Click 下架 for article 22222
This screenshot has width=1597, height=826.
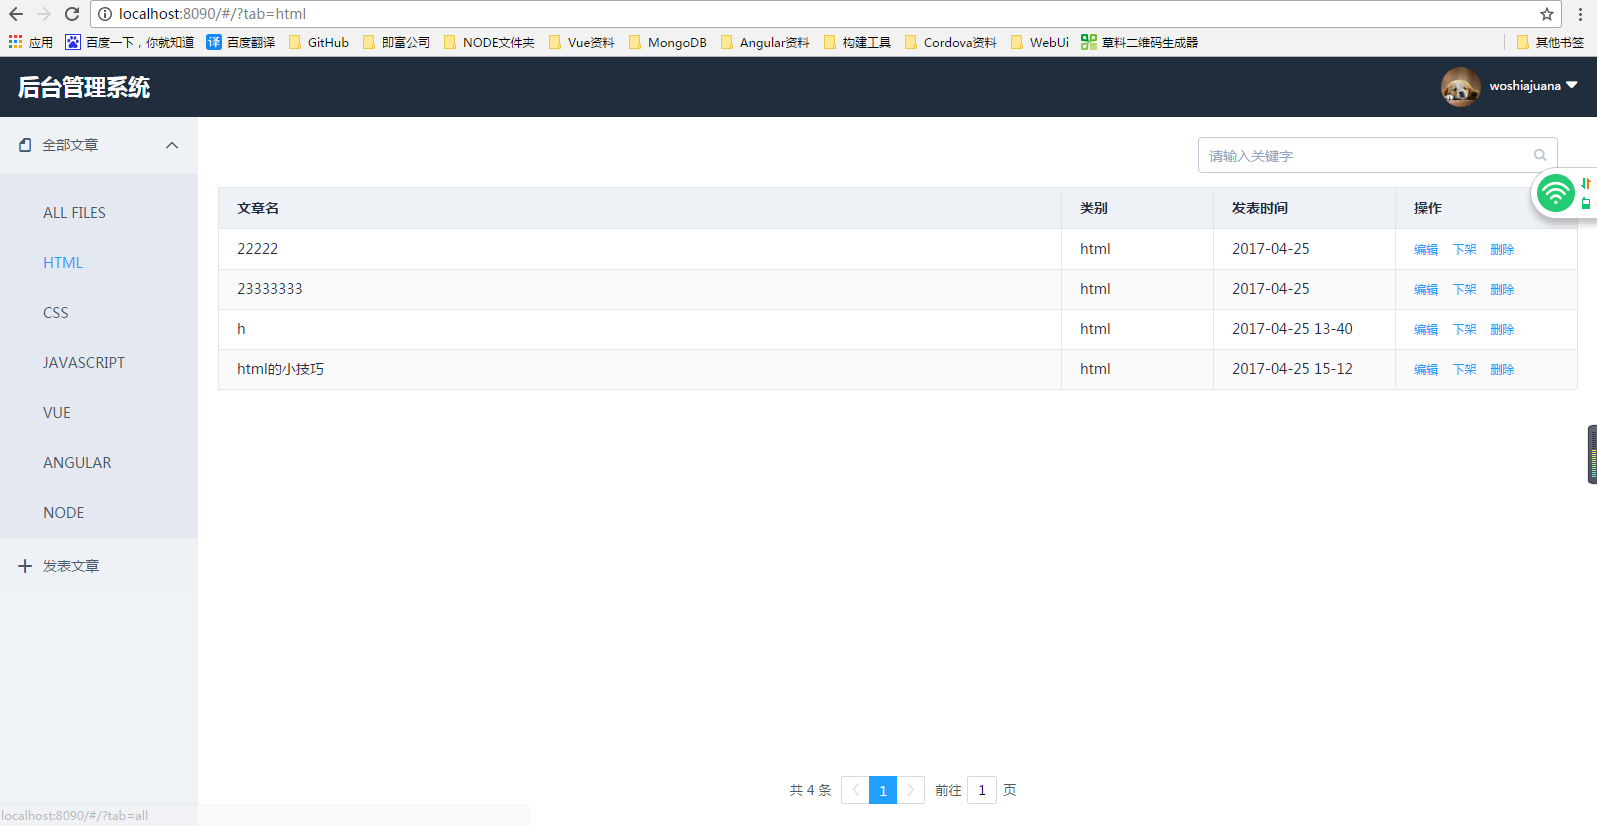[1464, 250]
